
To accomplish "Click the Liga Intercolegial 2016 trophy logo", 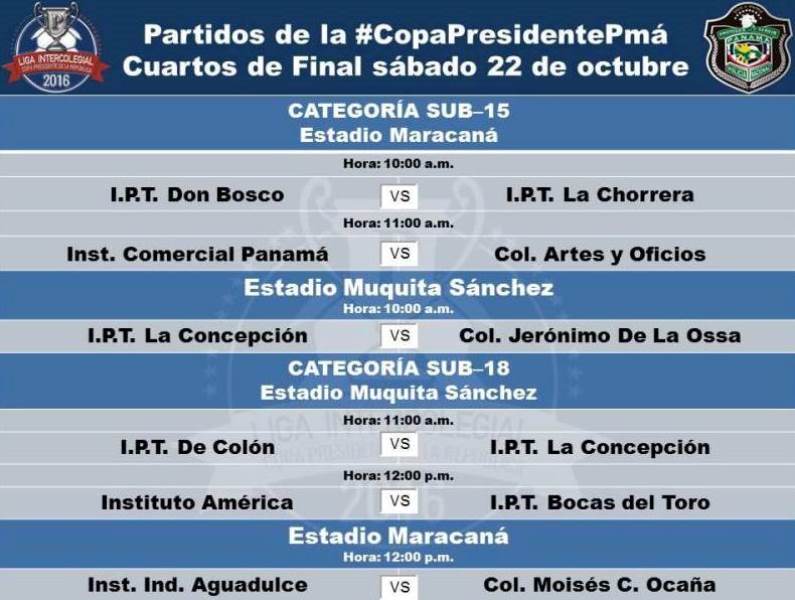I will point(57,46).
